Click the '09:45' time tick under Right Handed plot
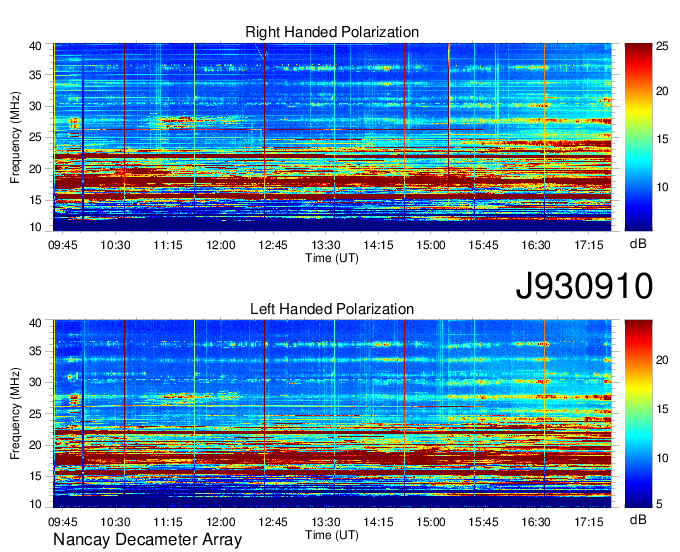This screenshot has width=680, height=552. tap(63, 245)
